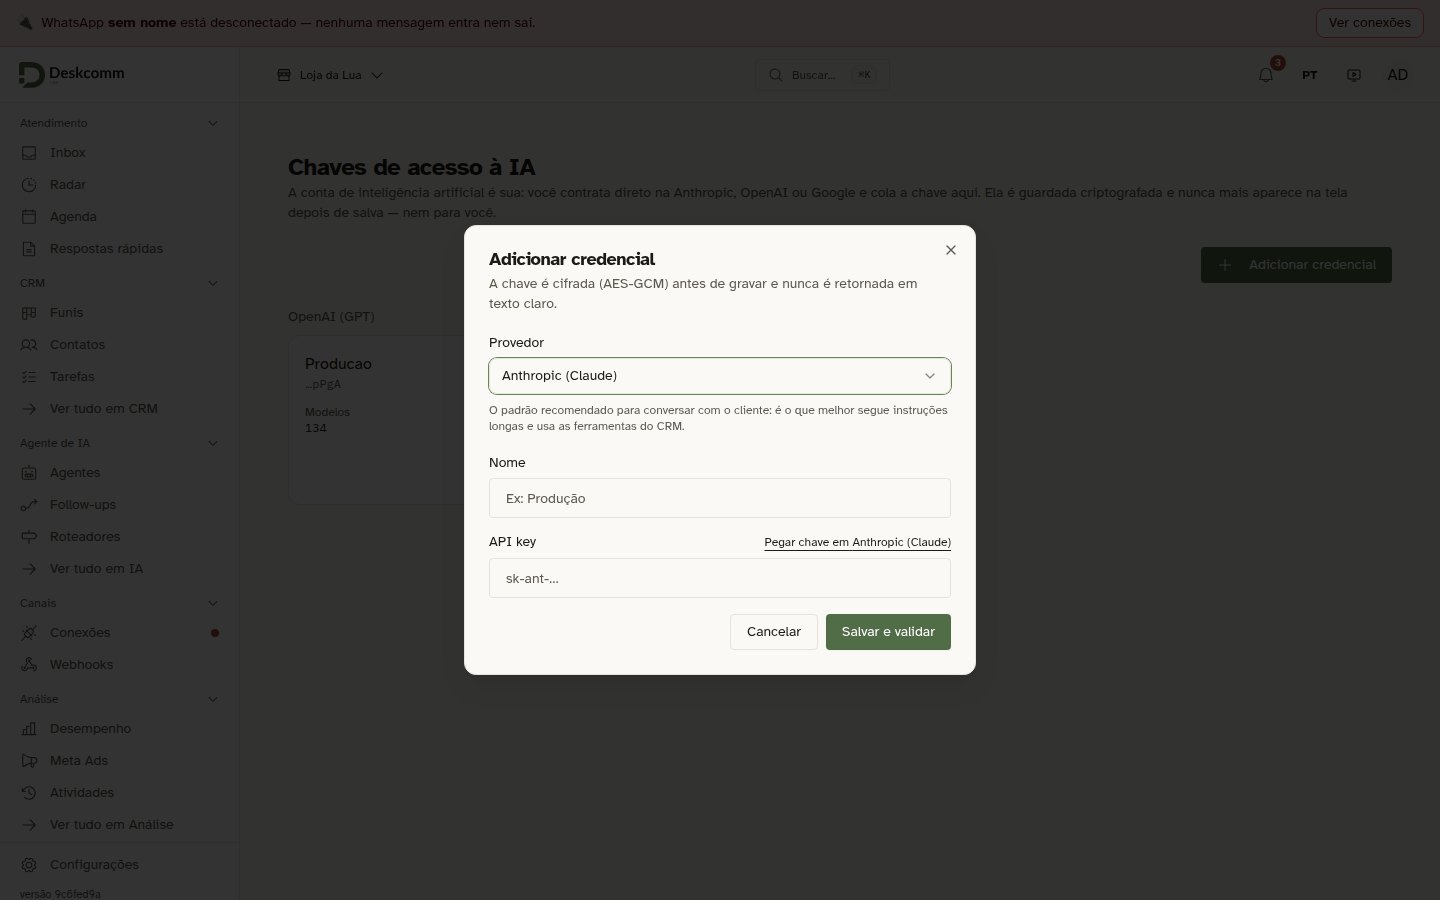
Task: Collapse the Canais section chevron
Action: tap(212, 603)
